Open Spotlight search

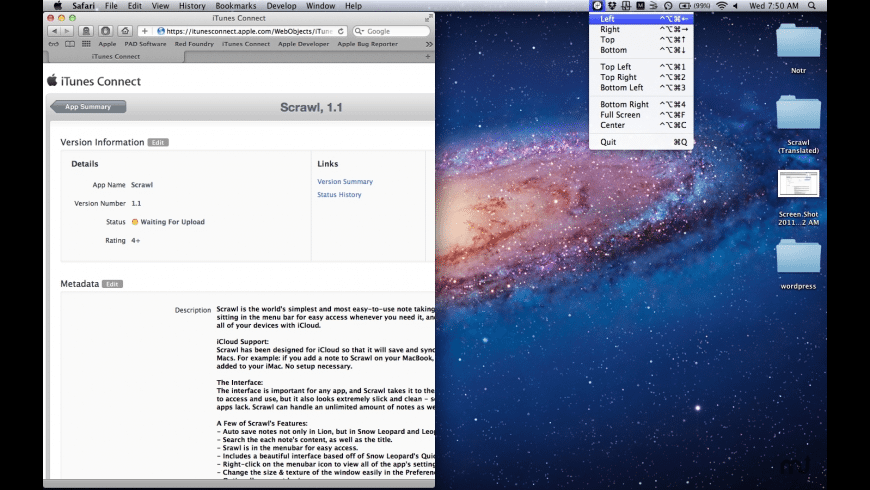[x=812, y=6]
